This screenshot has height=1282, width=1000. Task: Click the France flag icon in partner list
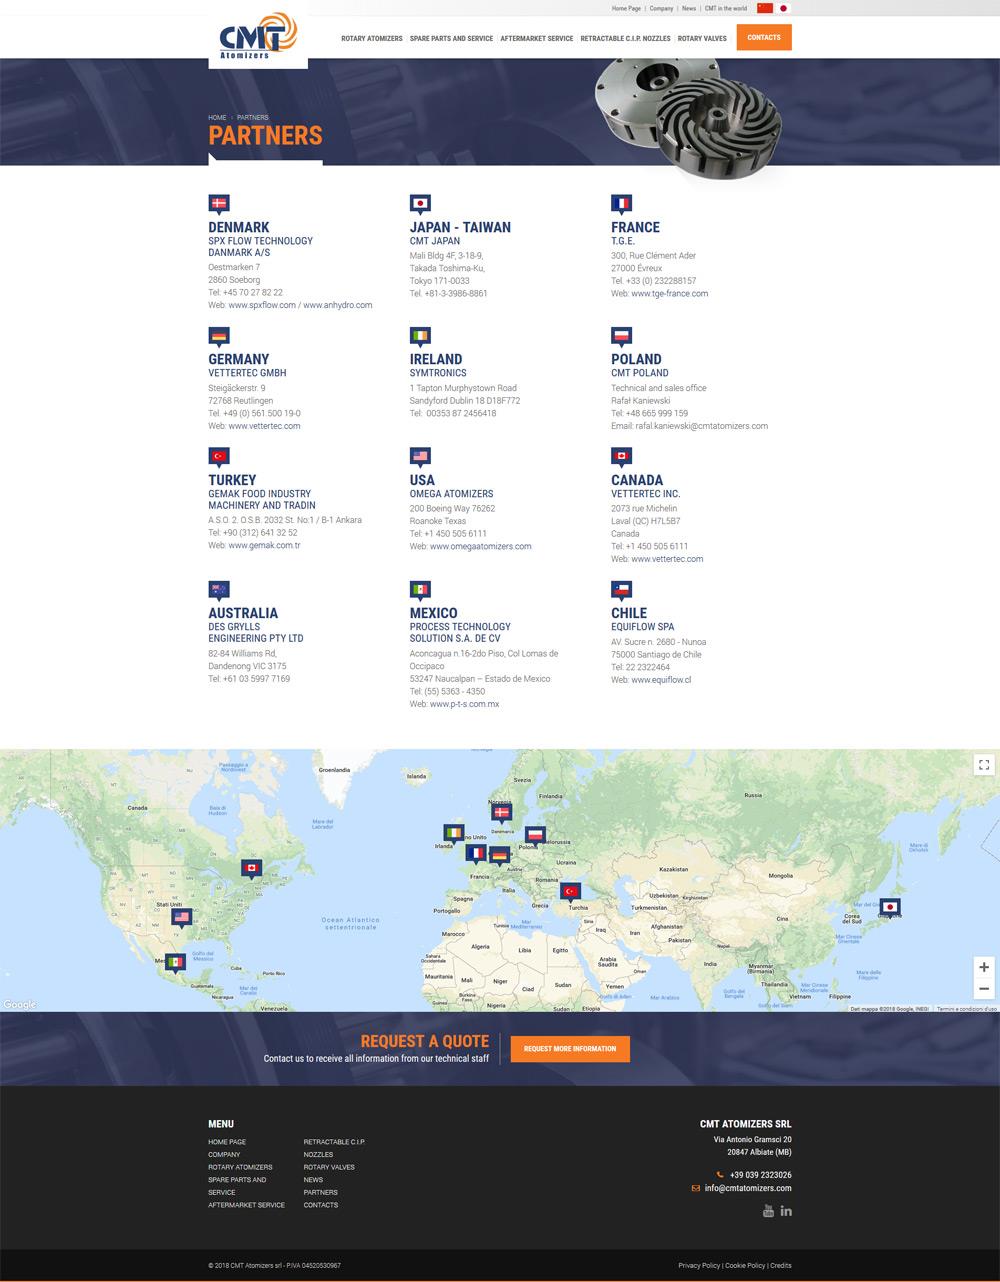tap(622, 204)
